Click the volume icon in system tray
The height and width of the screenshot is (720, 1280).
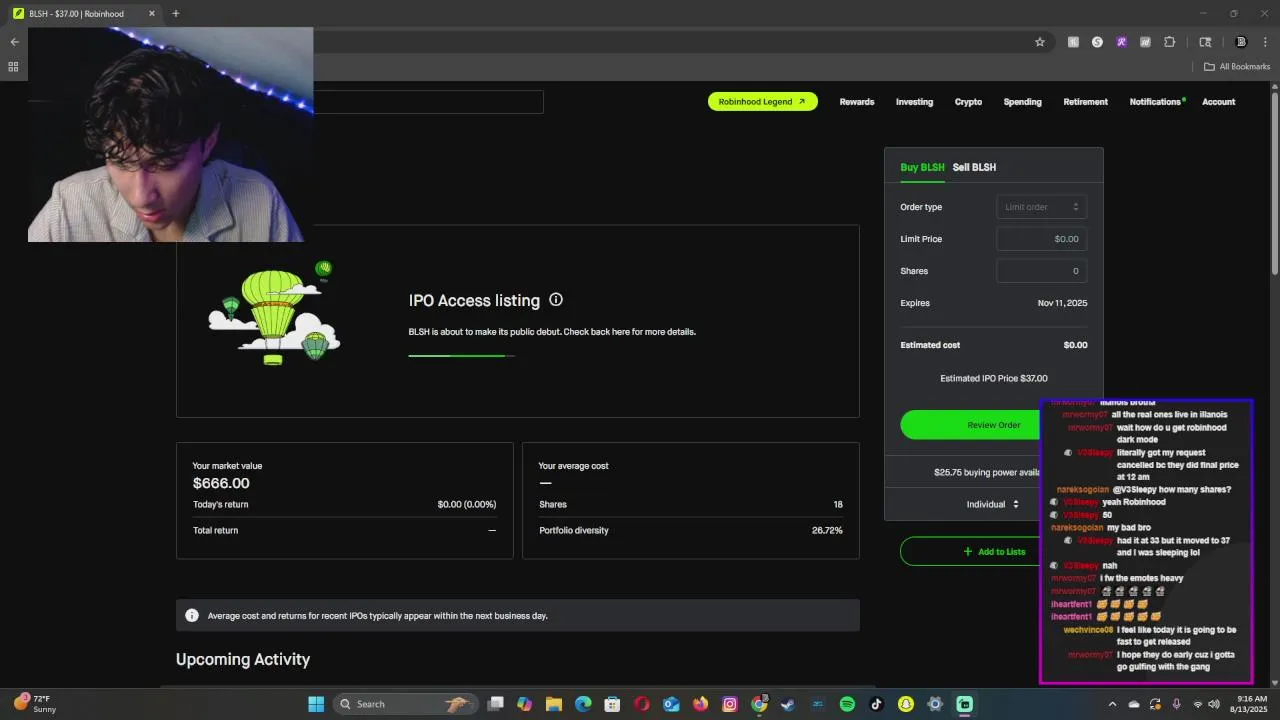(1215, 704)
